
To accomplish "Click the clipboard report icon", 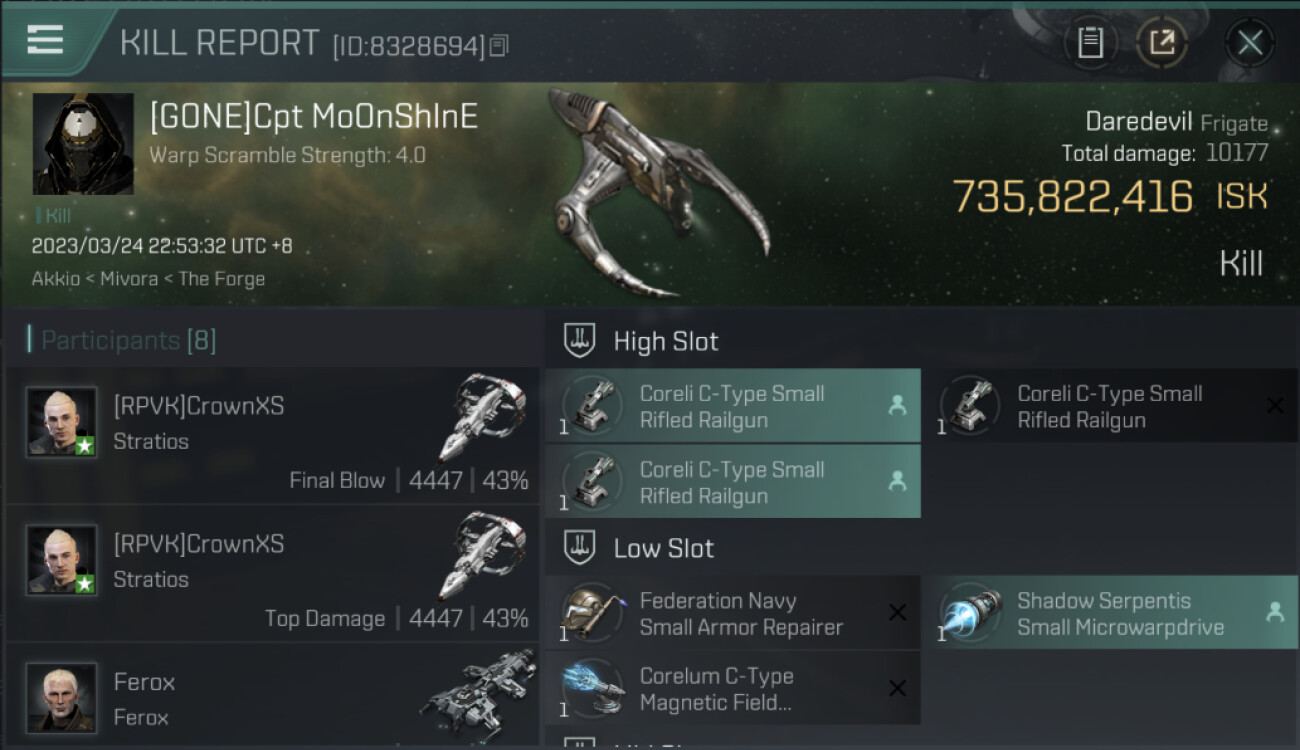I will pos(1090,42).
